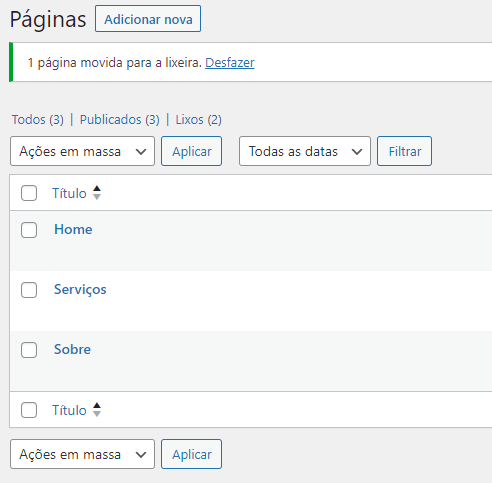The width and height of the screenshot is (492, 483).
Task: Apply the top bulk action with Aplicar
Action: (x=192, y=151)
